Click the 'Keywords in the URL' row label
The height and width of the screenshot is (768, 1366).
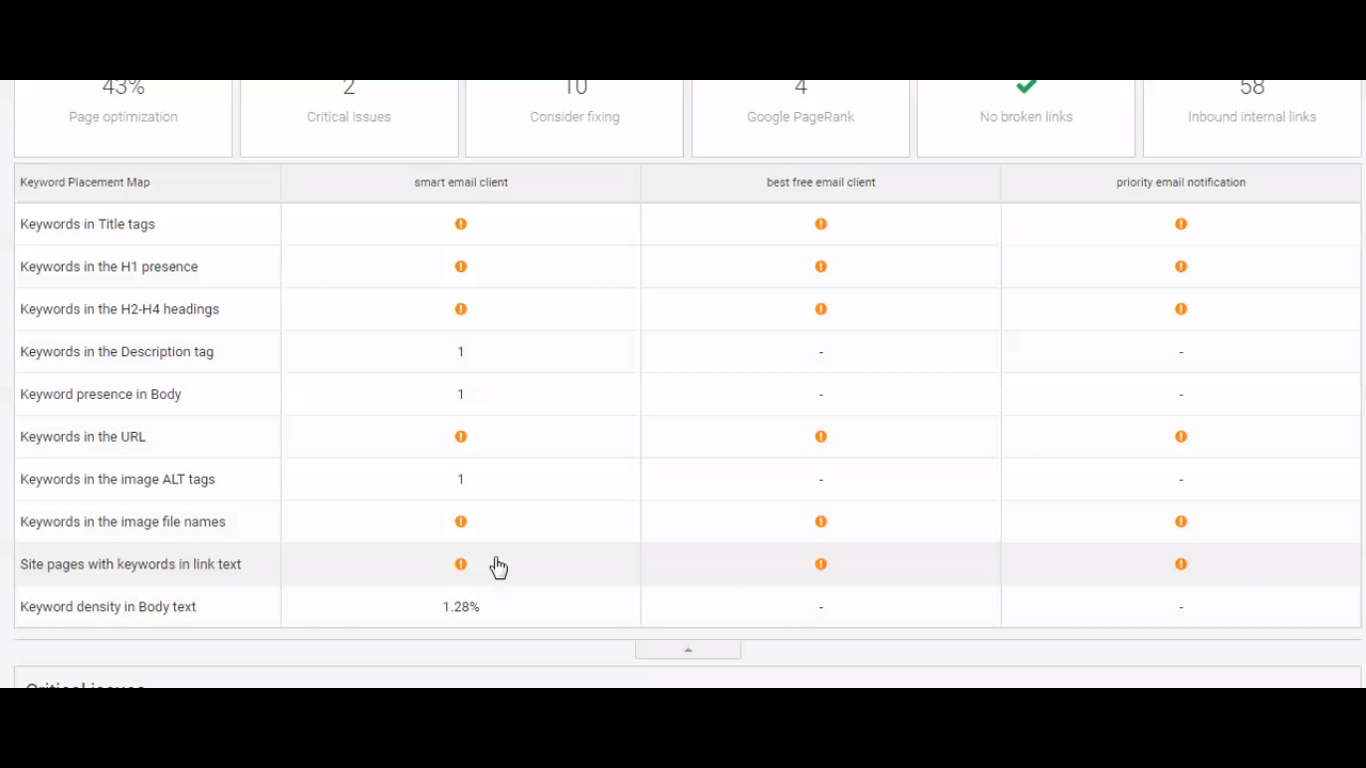(x=83, y=437)
